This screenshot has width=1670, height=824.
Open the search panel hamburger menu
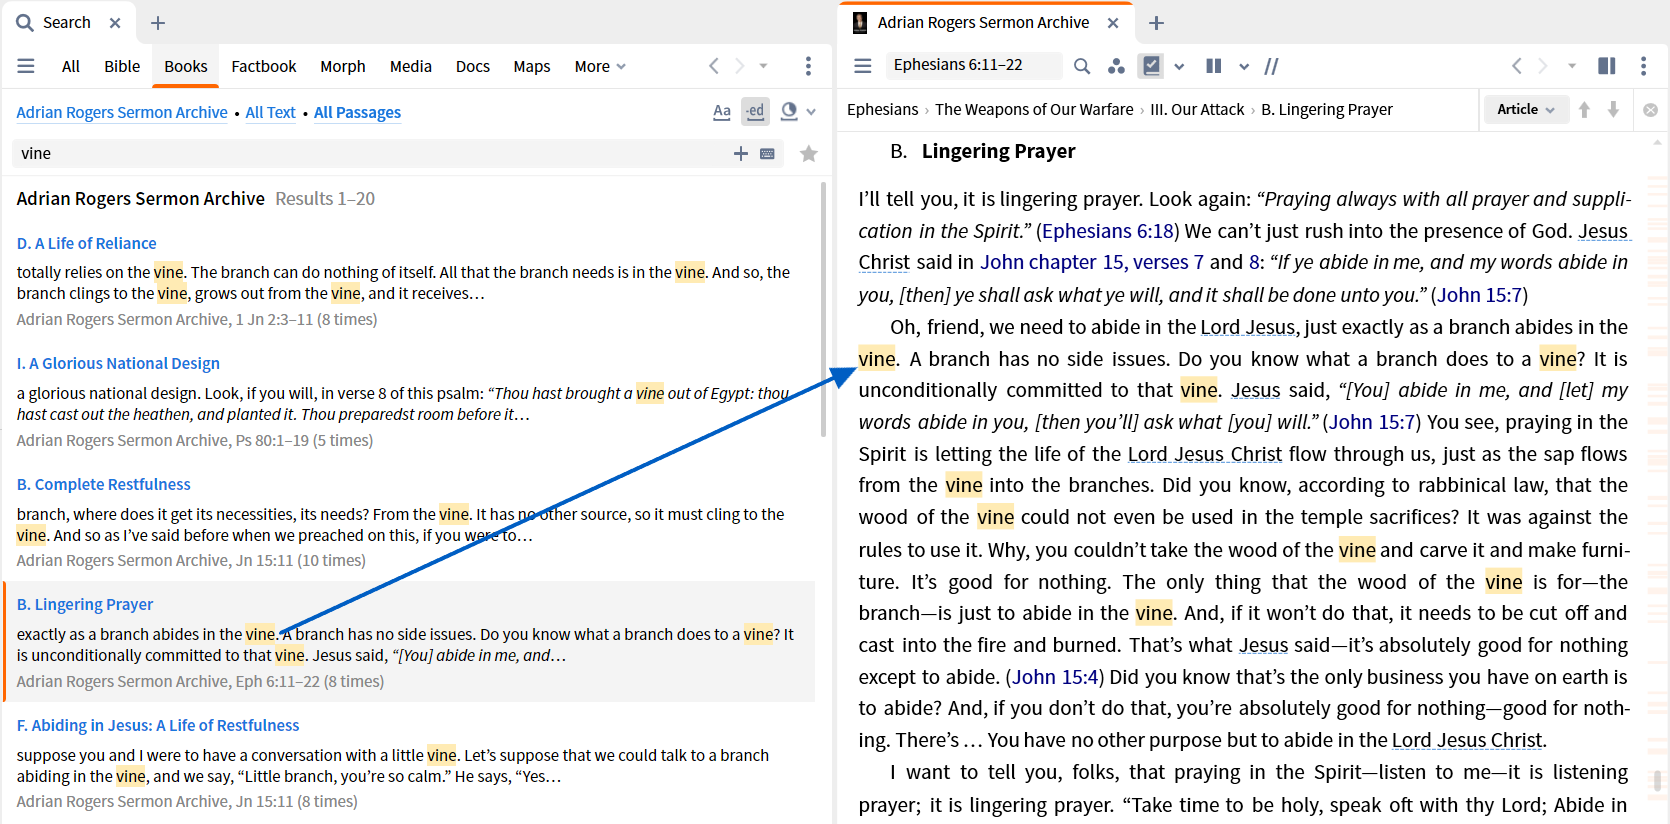click(26, 66)
